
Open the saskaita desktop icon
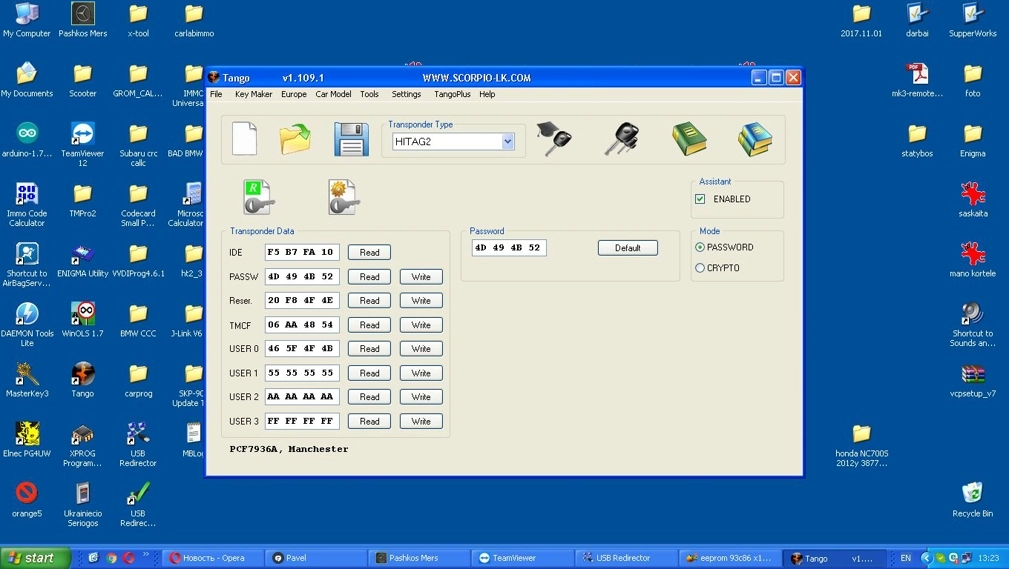click(x=972, y=200)
